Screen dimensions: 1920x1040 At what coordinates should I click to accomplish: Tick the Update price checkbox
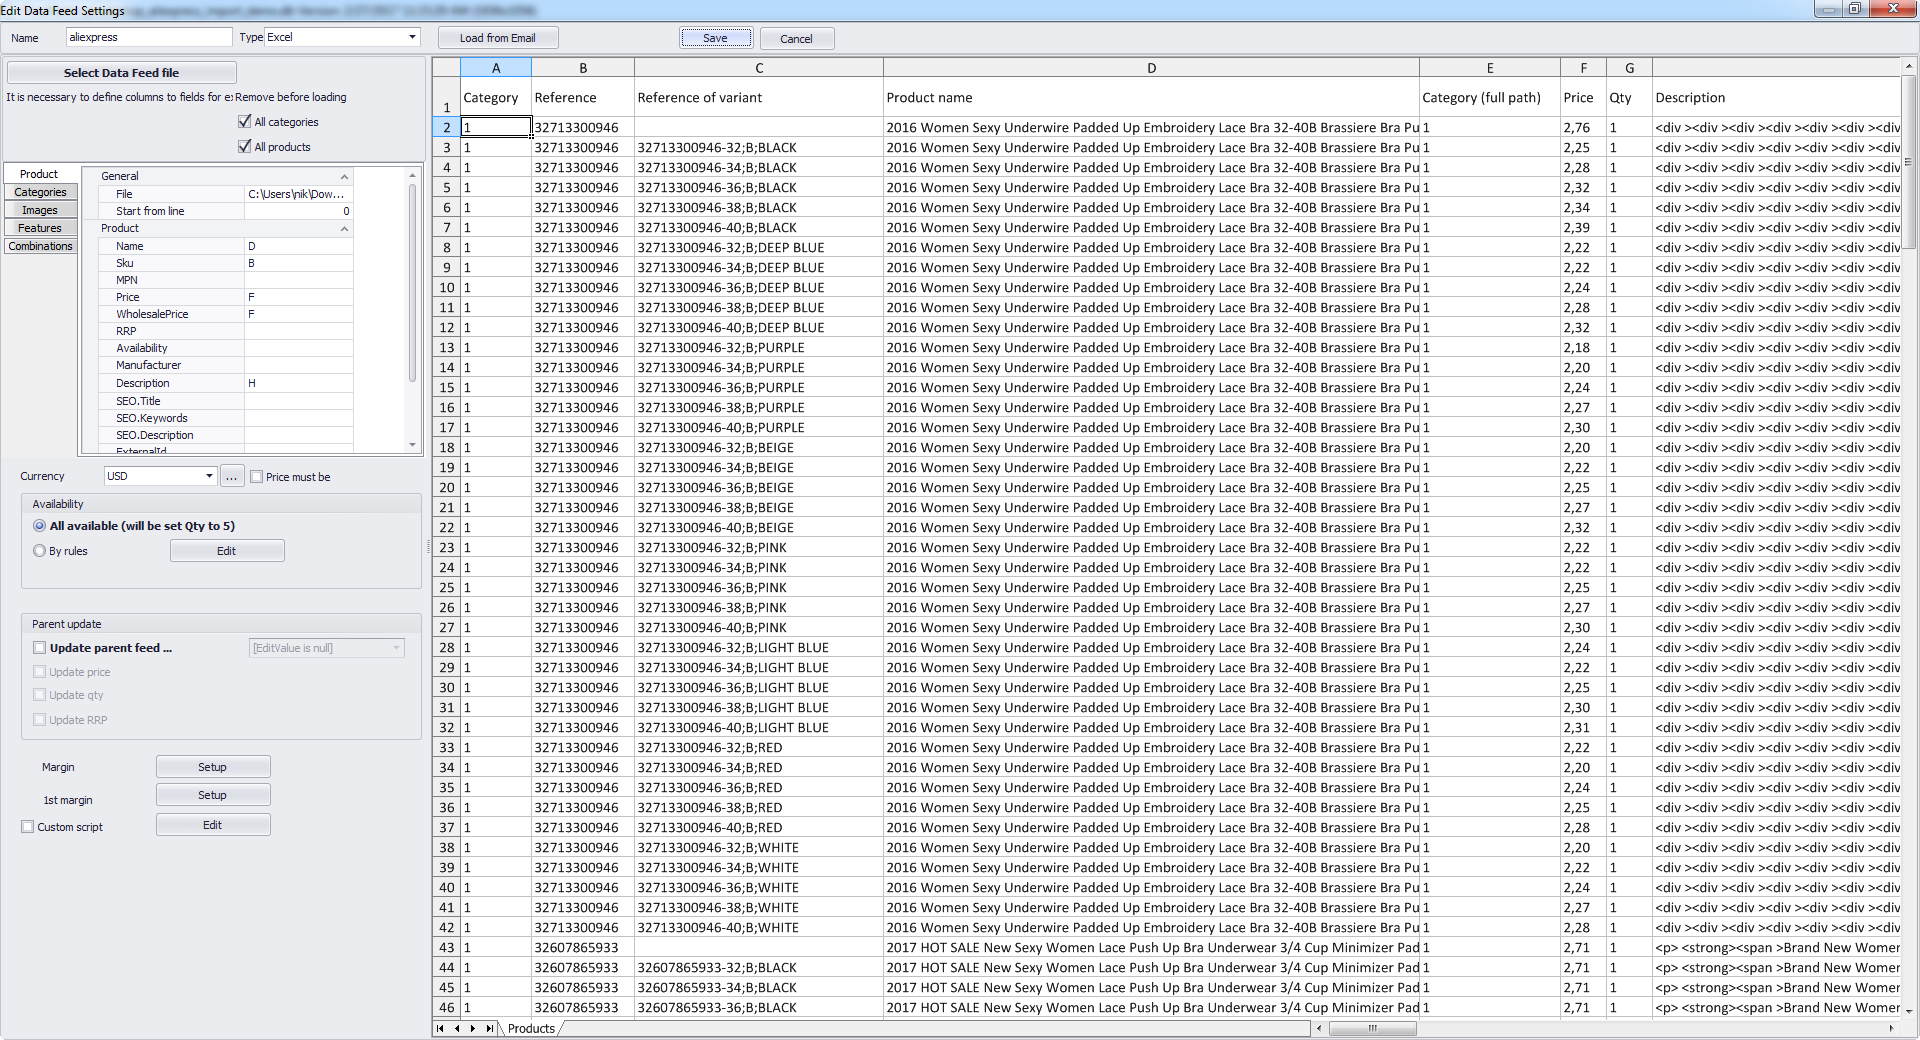(40, 672)
